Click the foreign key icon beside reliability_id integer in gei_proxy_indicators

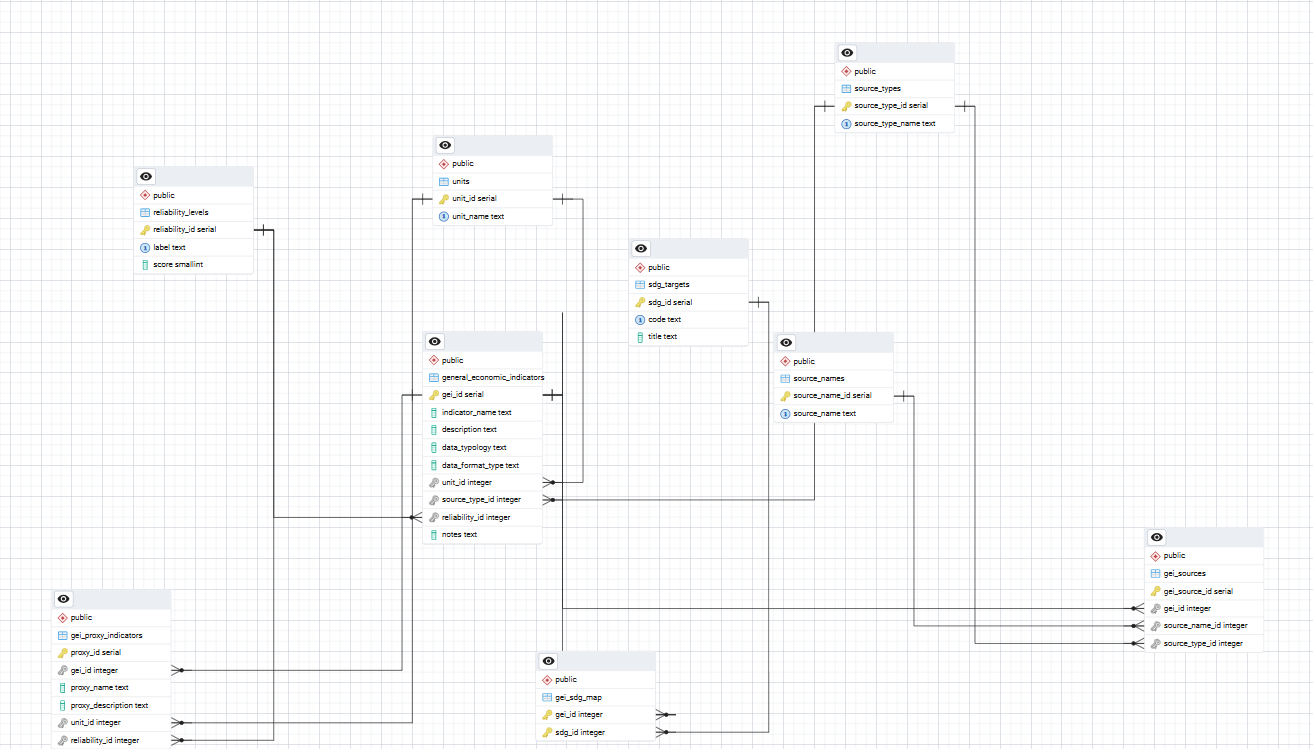coord(62,740)
